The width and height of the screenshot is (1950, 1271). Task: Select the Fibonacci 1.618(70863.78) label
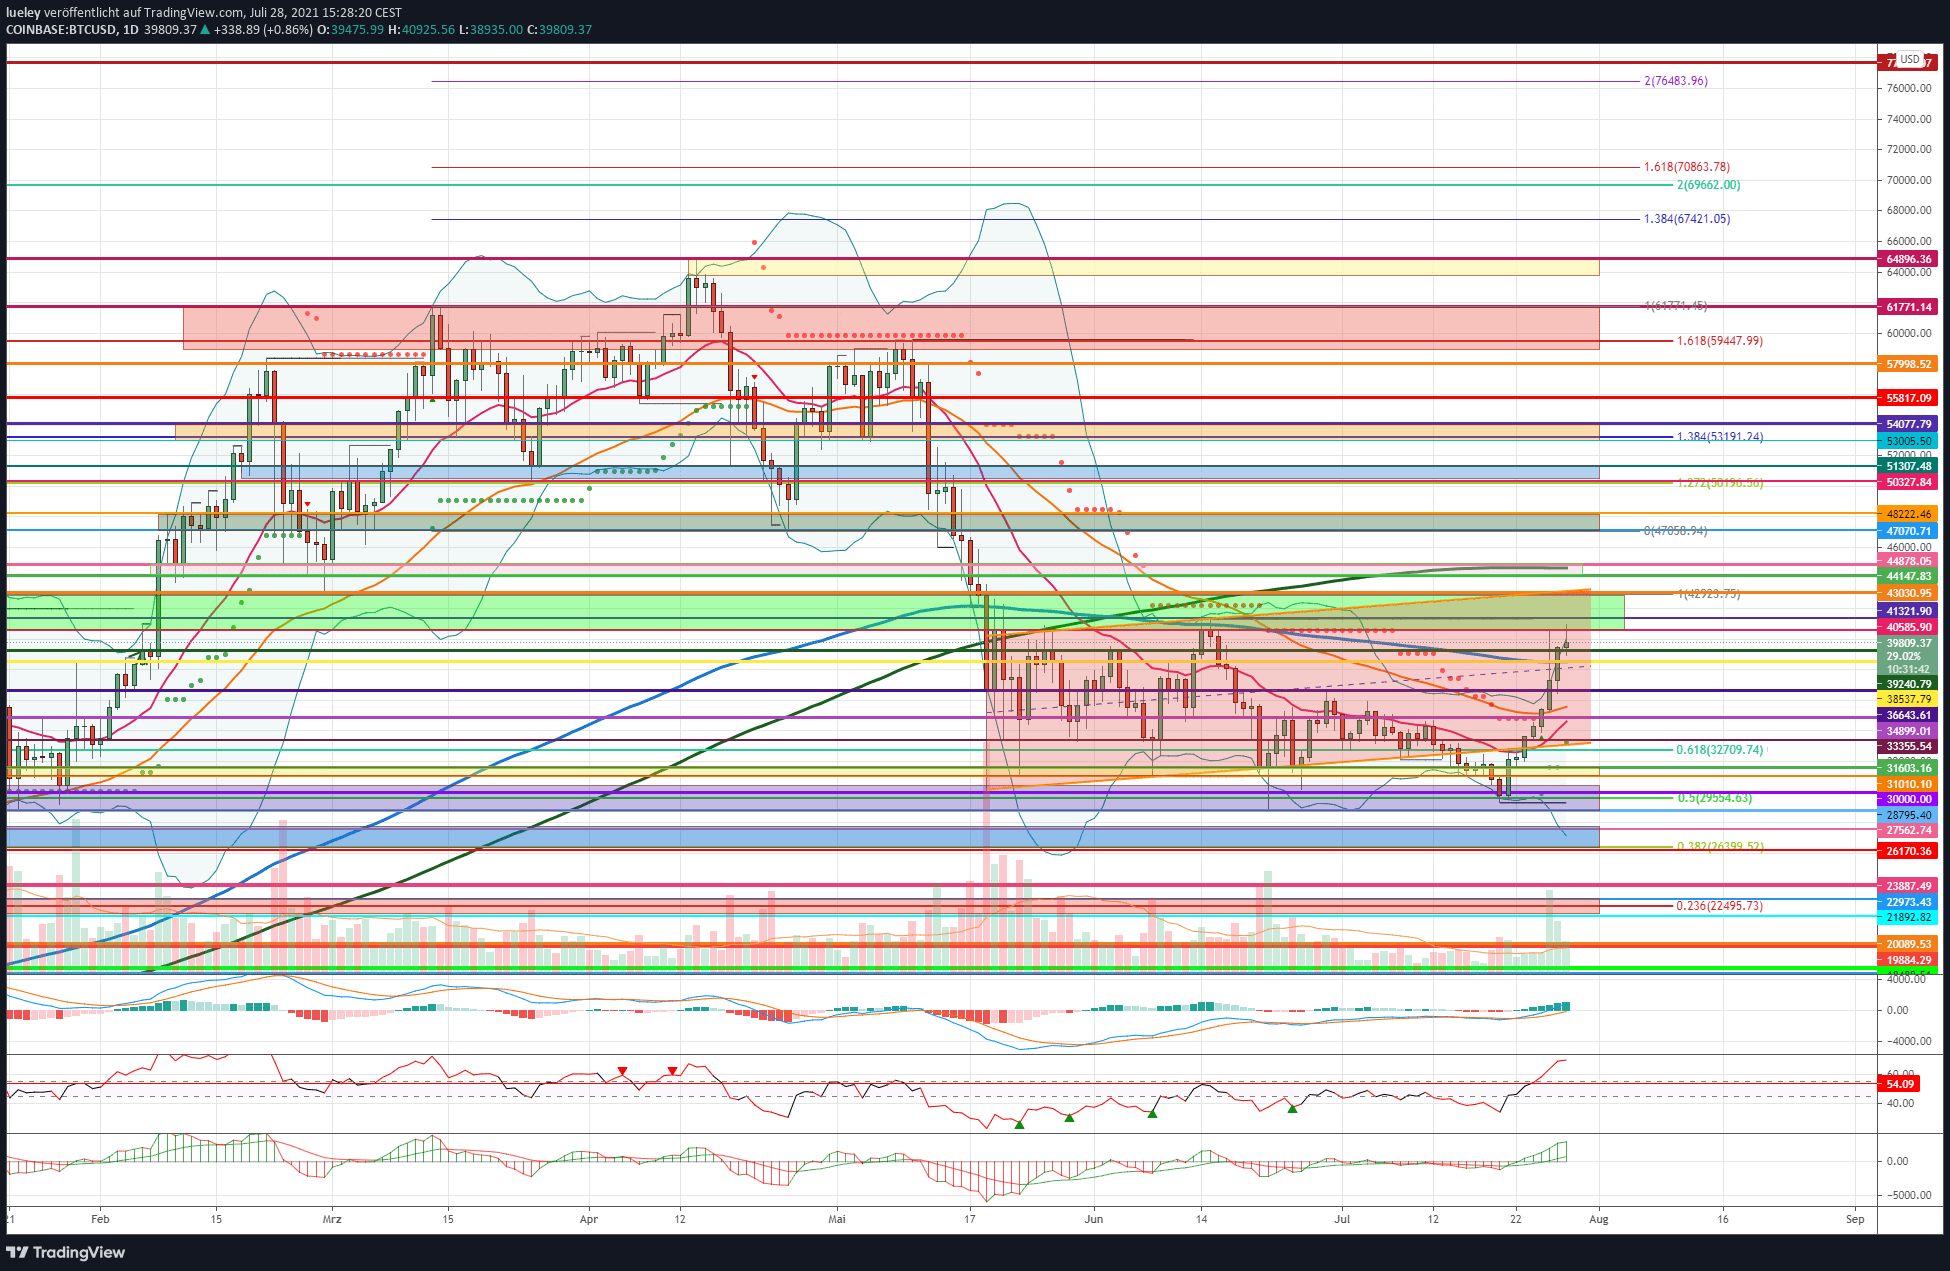tap(1686, 167)
